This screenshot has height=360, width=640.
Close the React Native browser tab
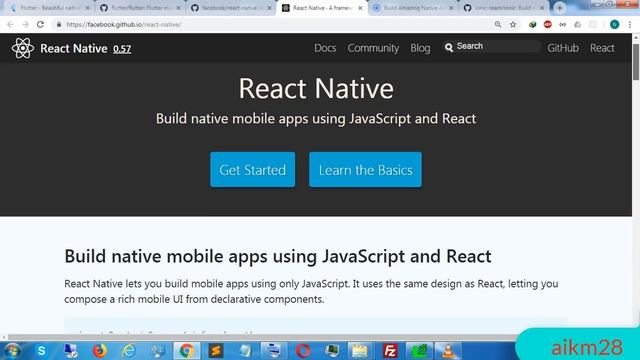(360, 8)
